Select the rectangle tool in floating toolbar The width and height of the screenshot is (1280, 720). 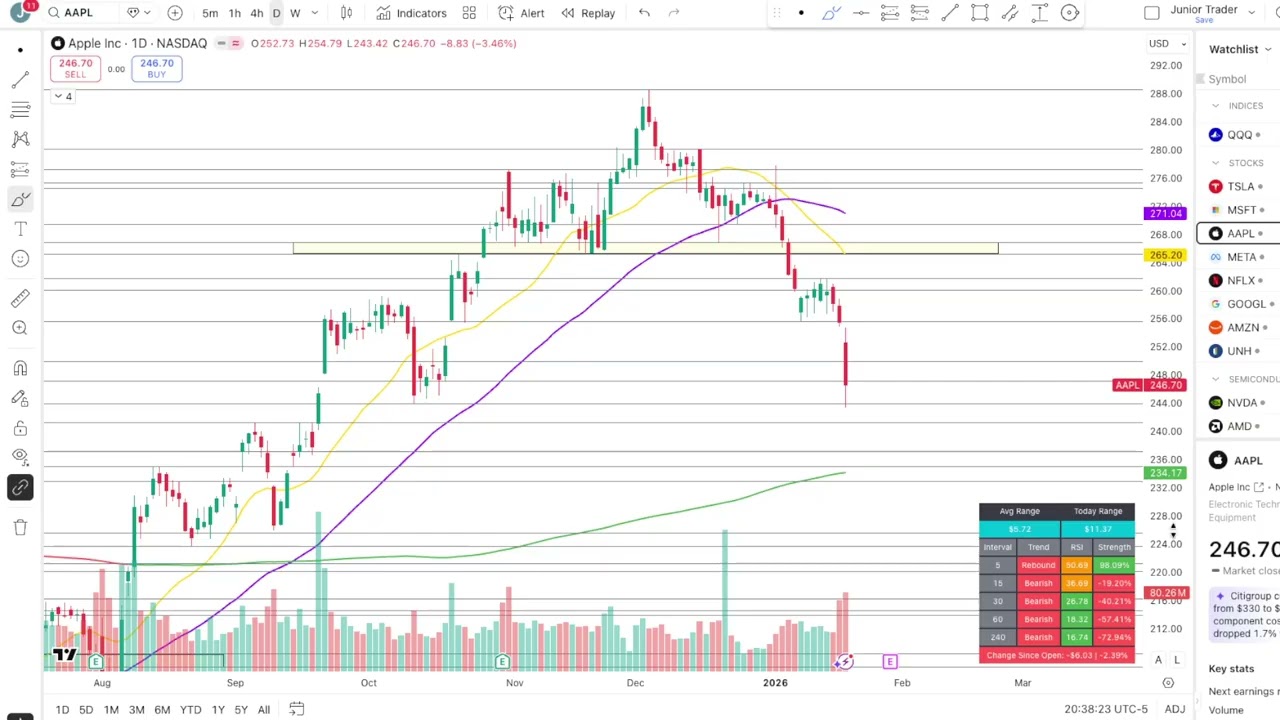pos(980,13)
